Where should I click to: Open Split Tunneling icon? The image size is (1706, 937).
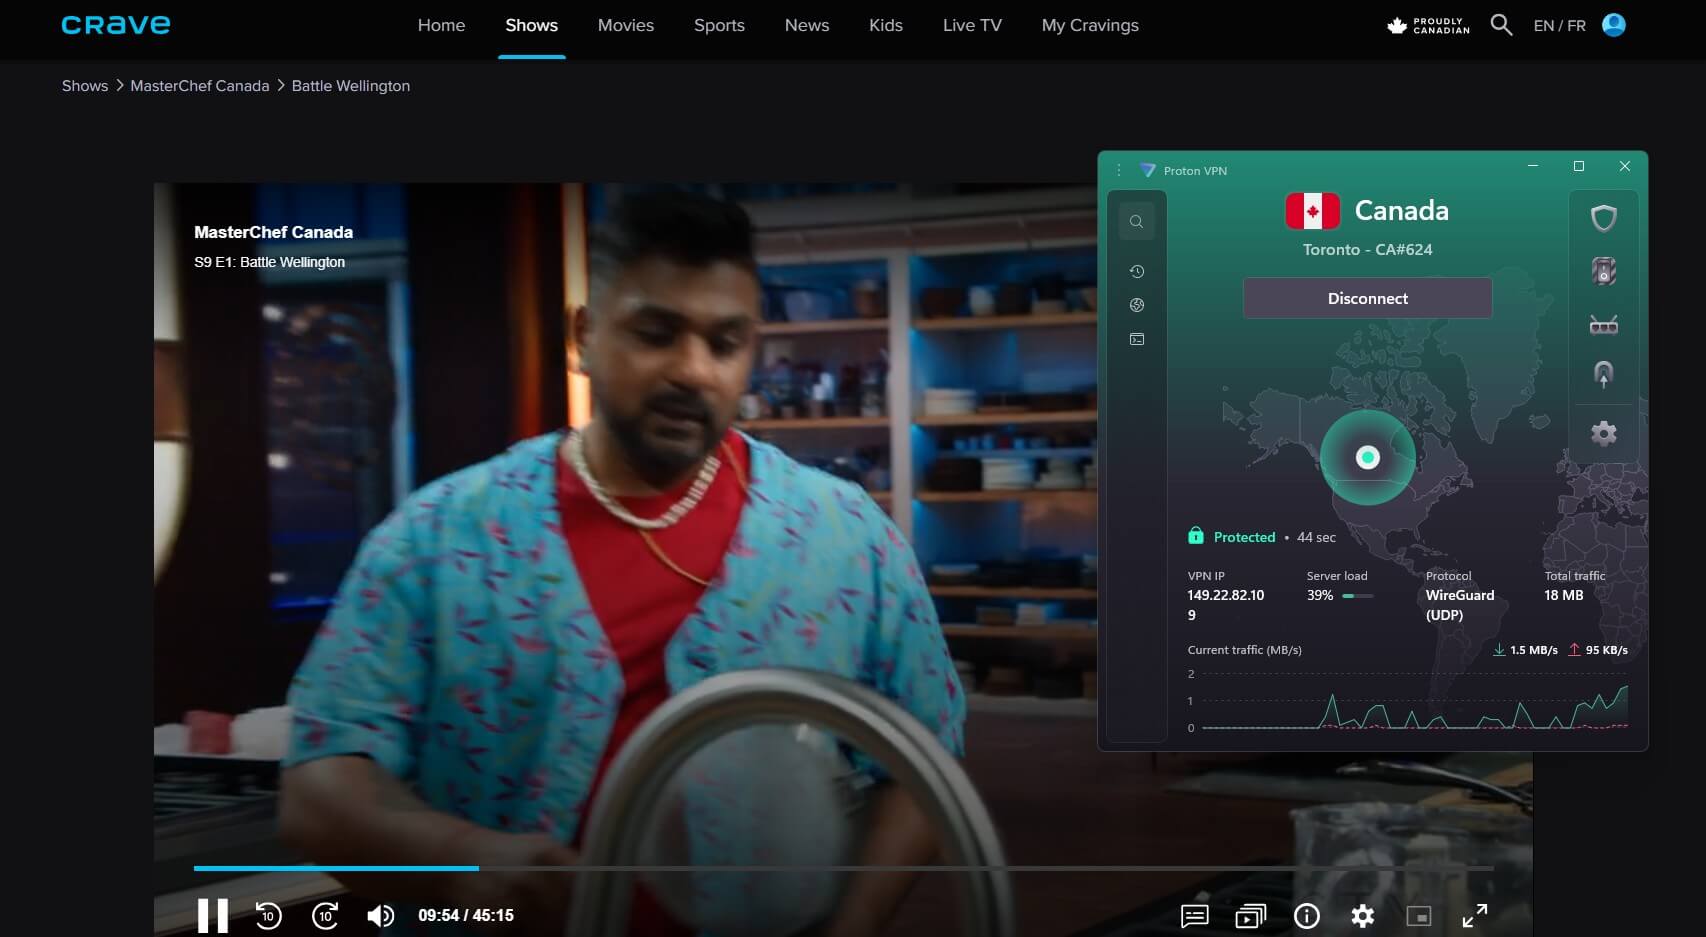(1604, 375)
